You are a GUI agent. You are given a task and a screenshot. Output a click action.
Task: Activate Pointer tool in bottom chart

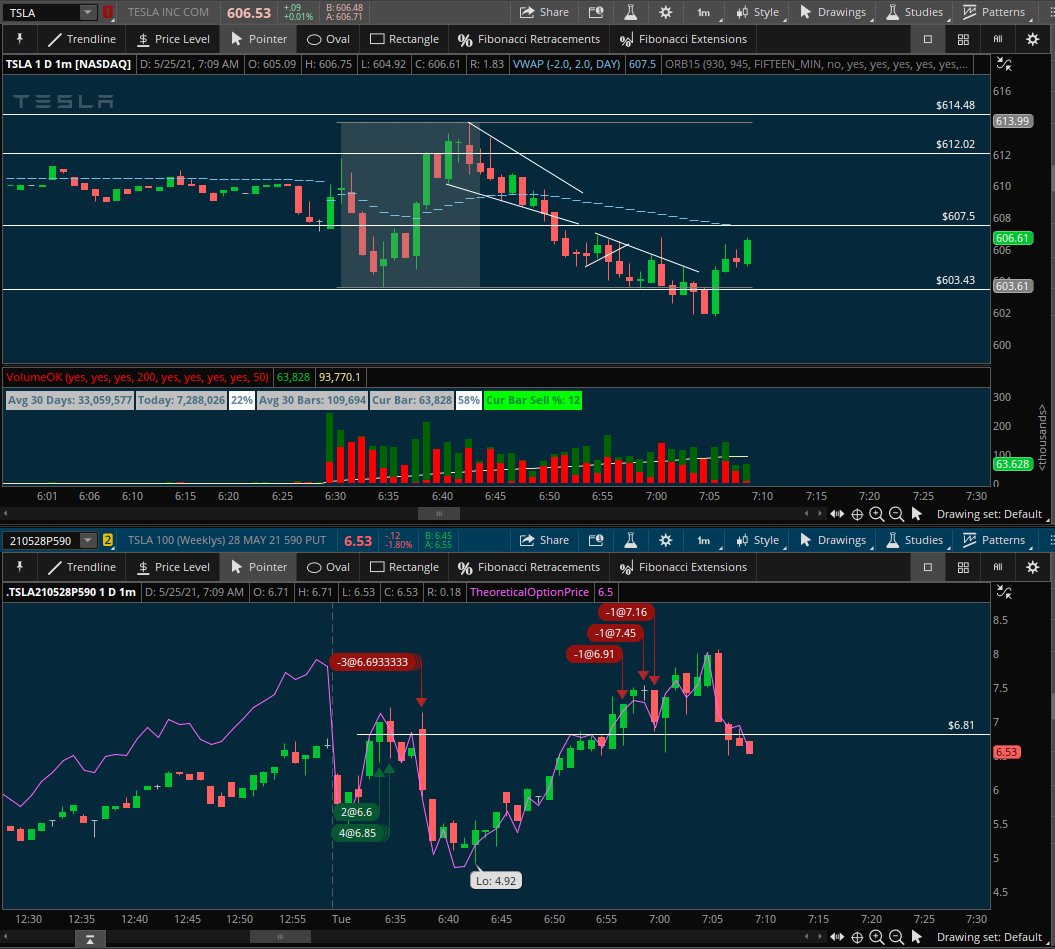tap(259, 567)
